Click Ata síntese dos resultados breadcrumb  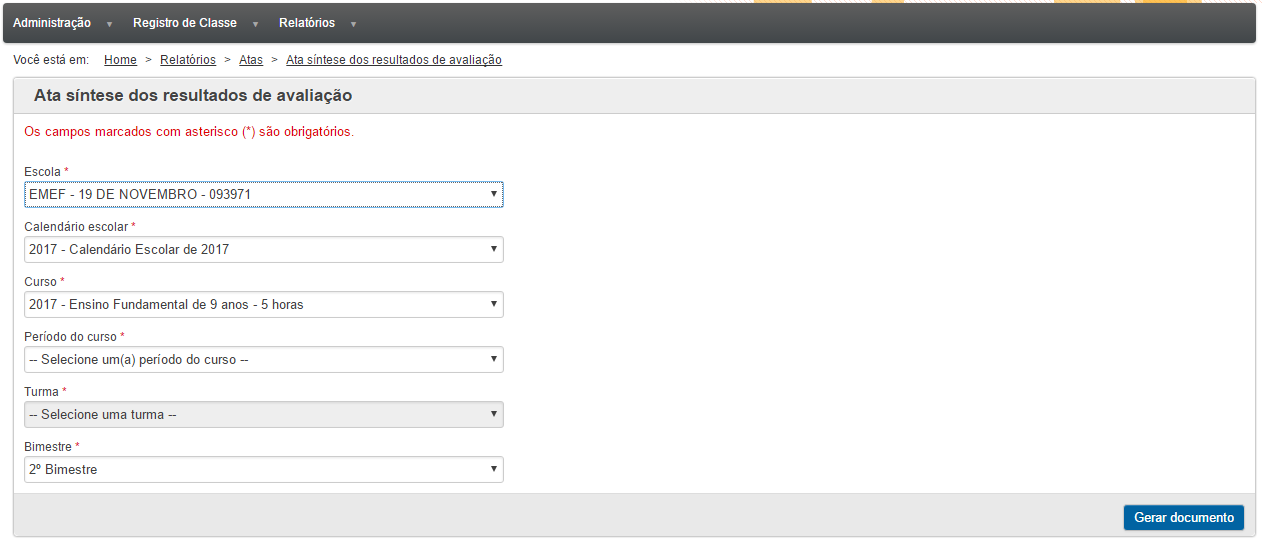[394, 60]
